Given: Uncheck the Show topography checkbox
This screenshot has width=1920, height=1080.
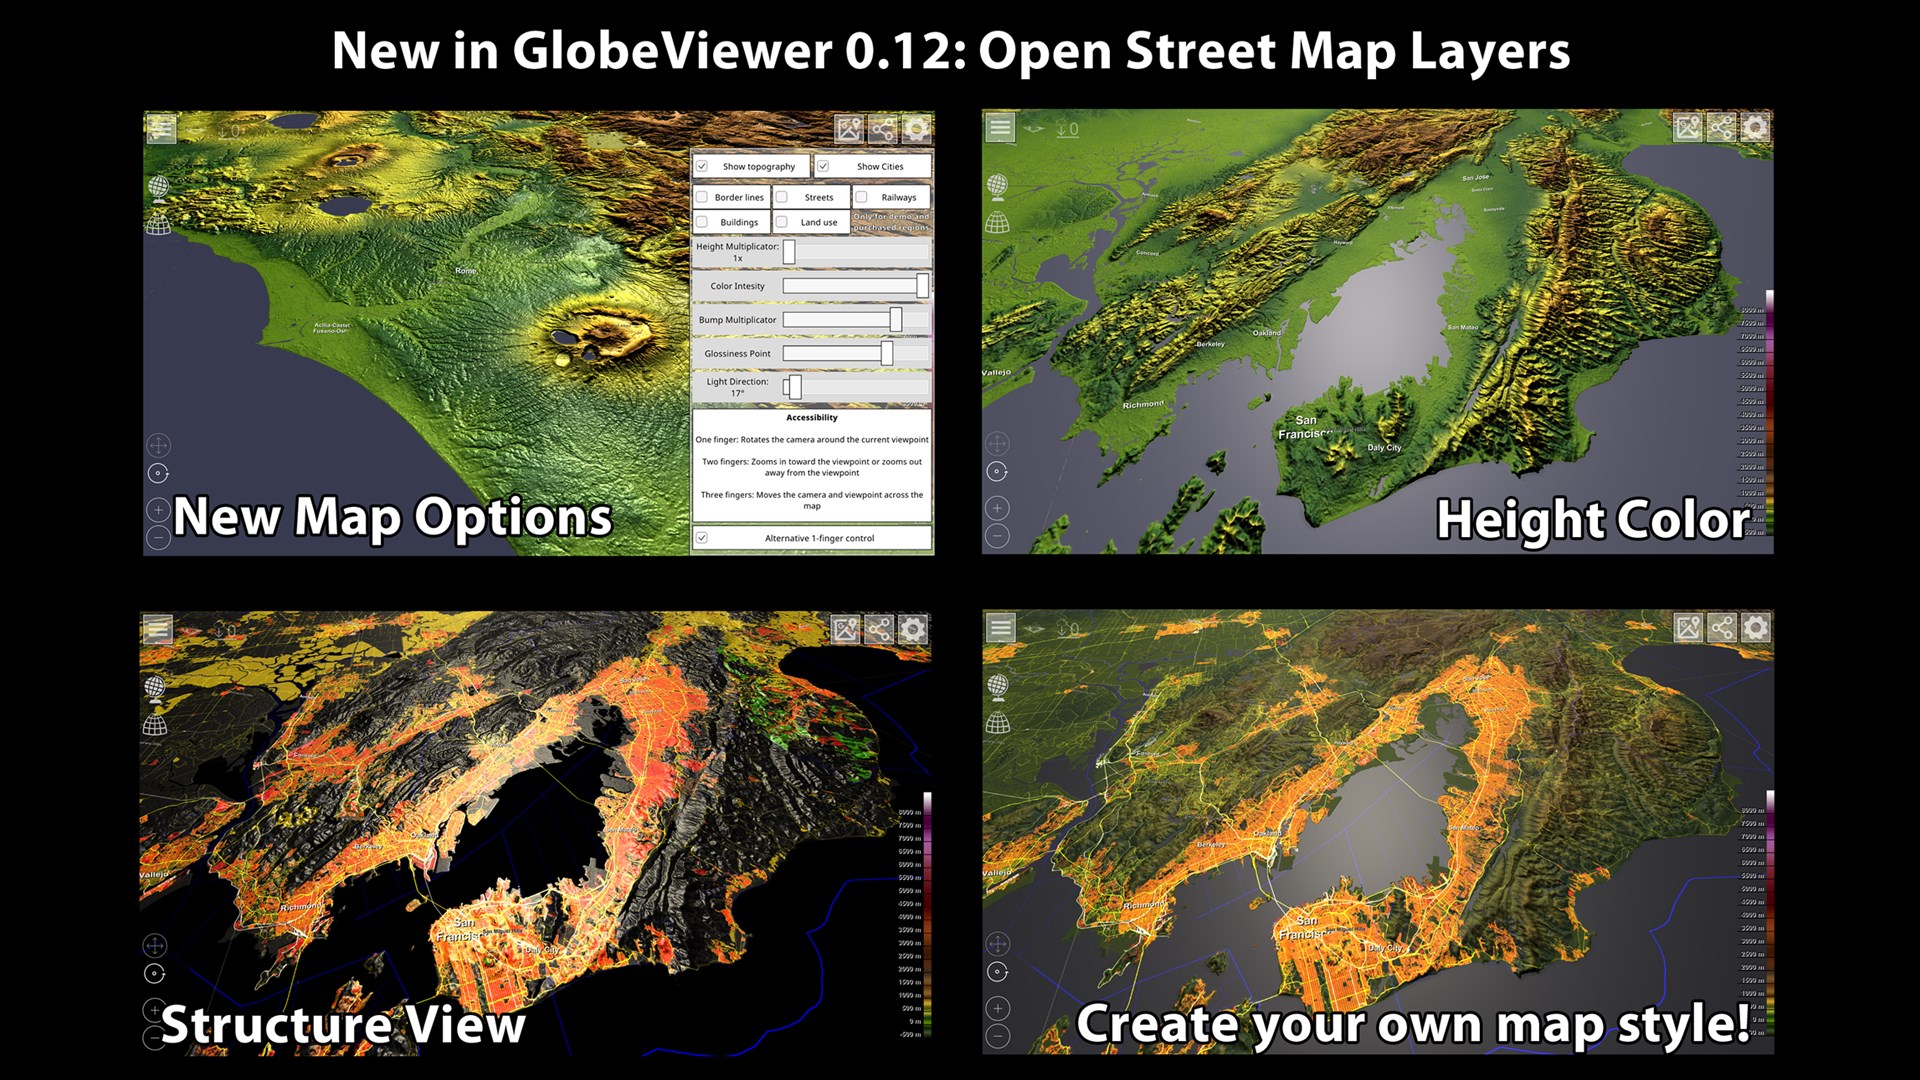Looking at the screenshot, I should coord(702,166).
